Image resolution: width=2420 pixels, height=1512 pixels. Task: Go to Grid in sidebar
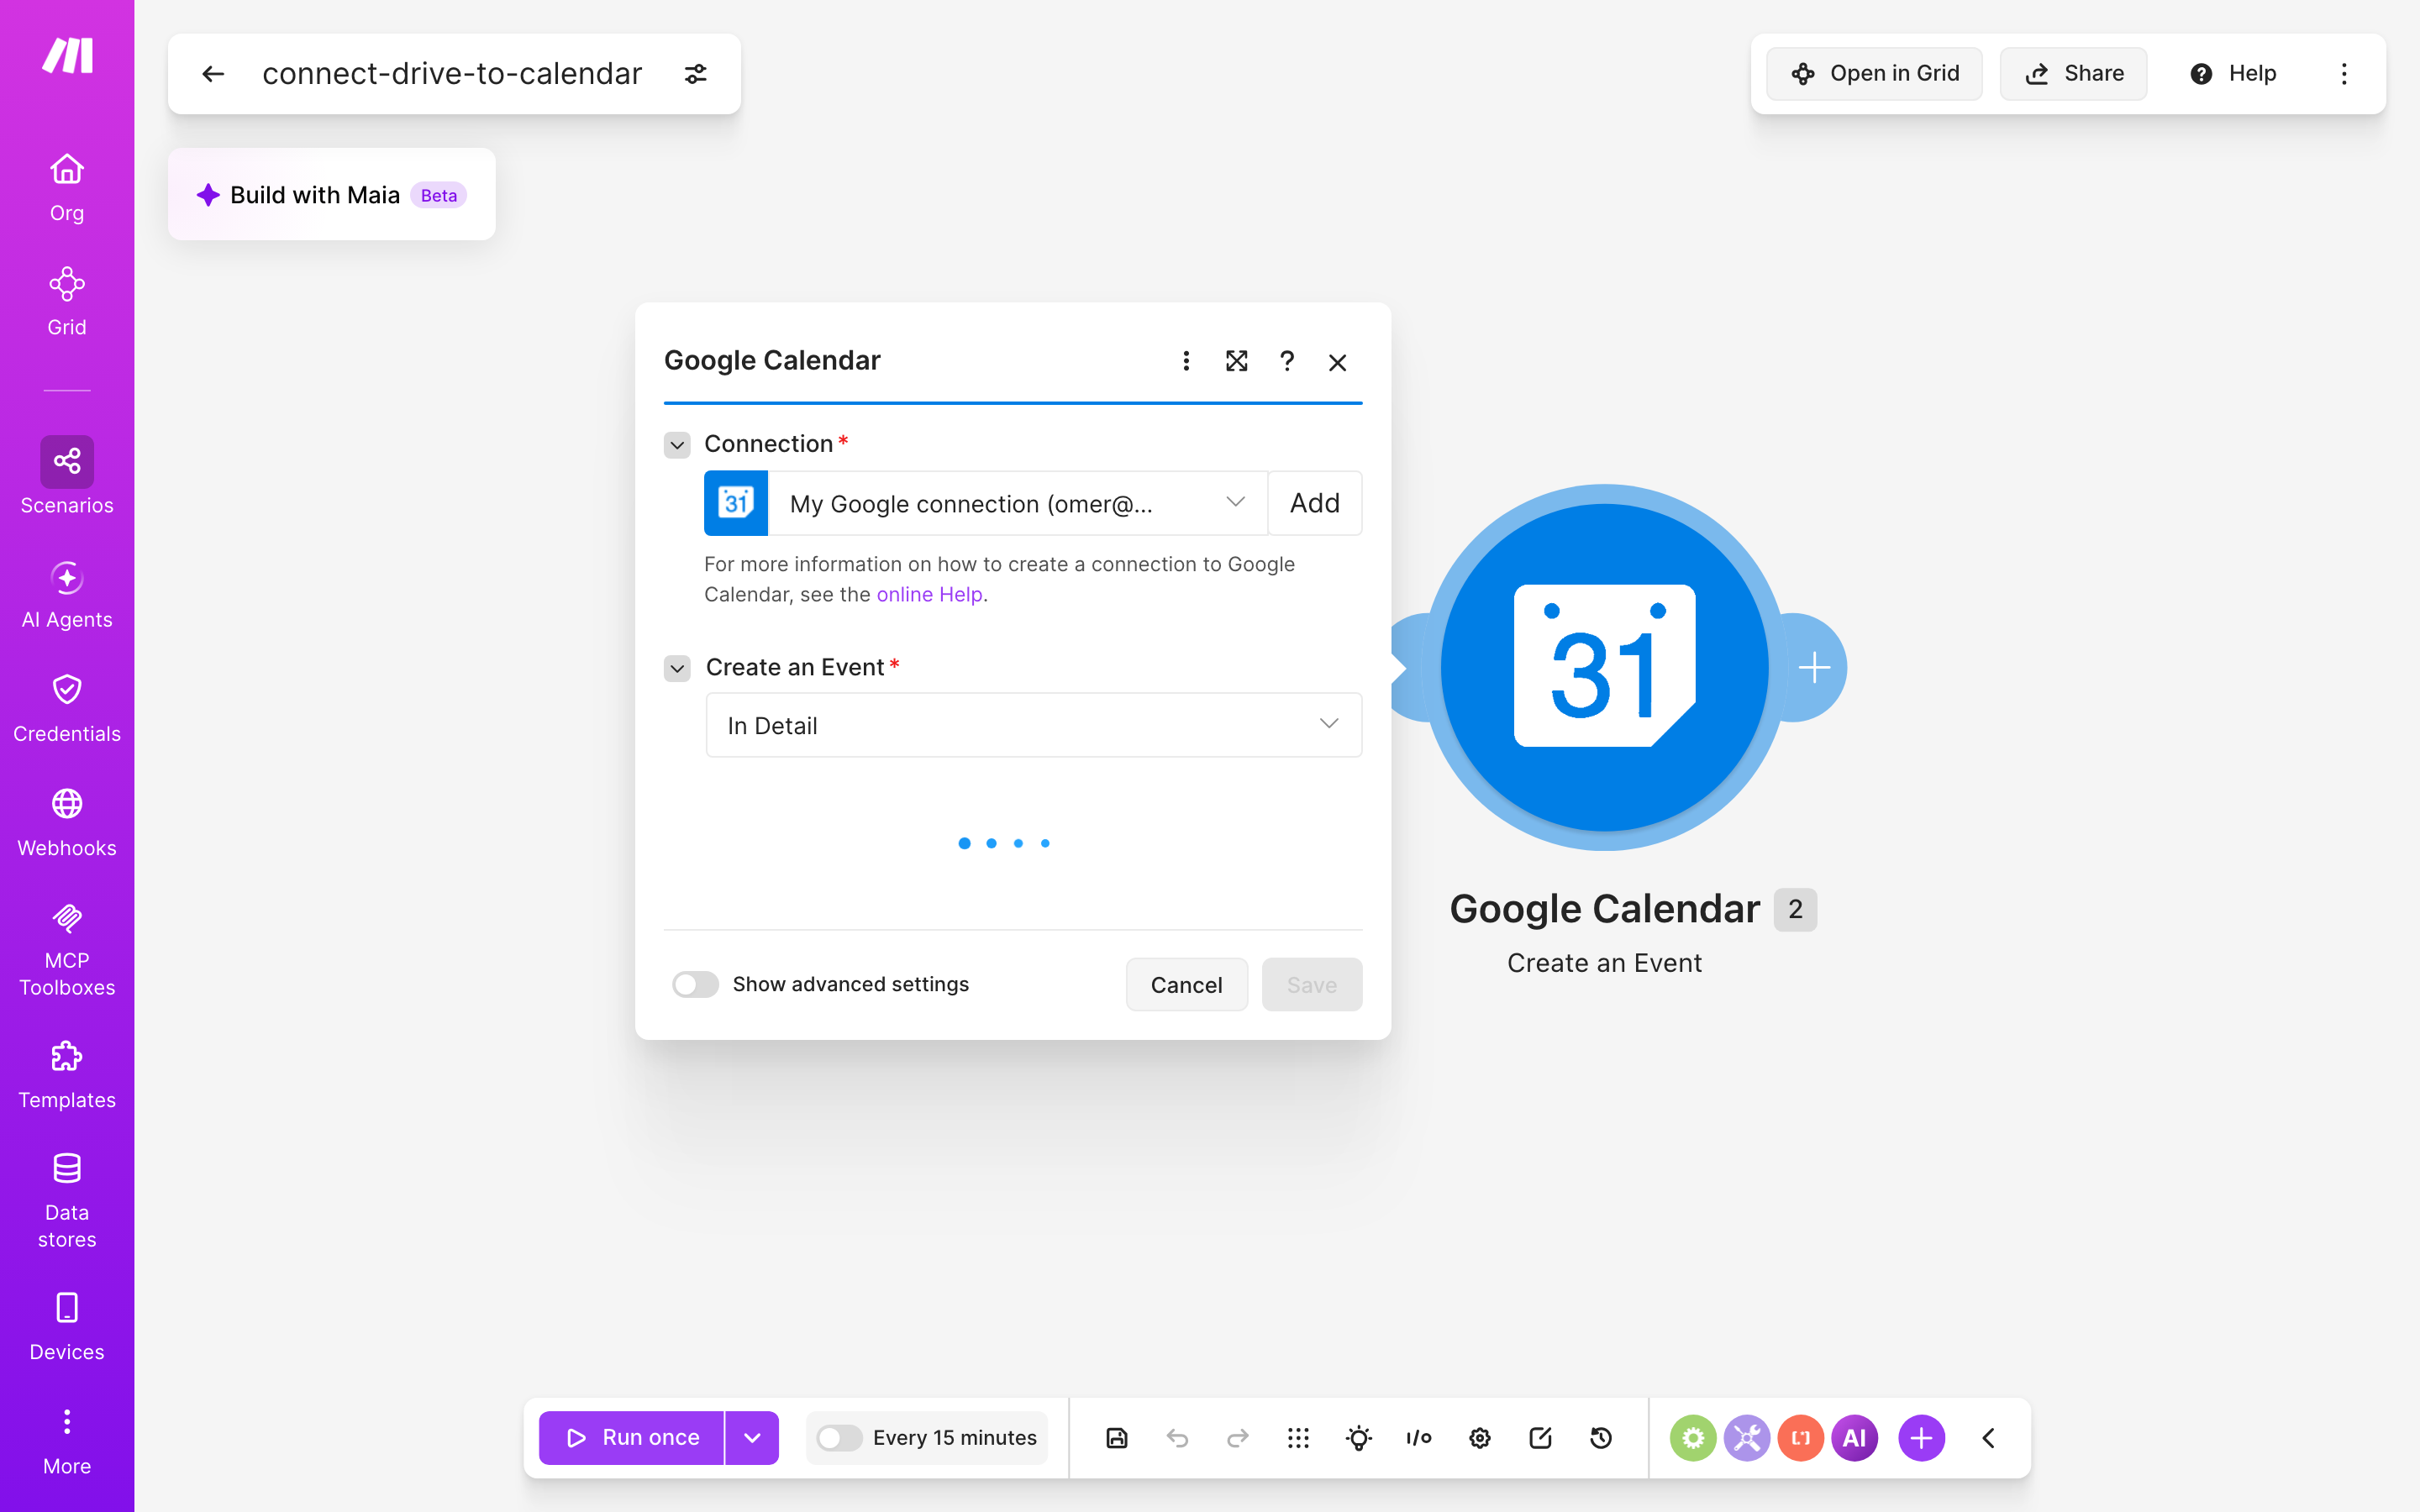(x=67, y=302)
